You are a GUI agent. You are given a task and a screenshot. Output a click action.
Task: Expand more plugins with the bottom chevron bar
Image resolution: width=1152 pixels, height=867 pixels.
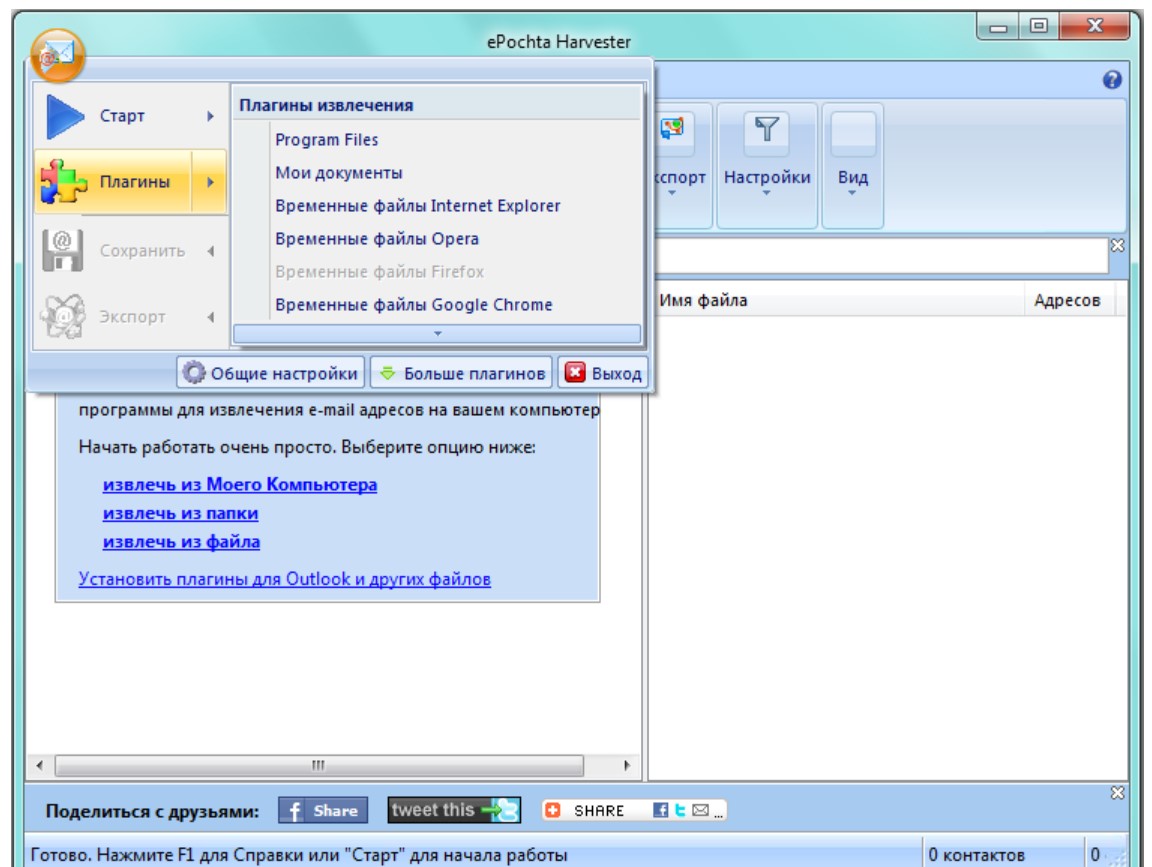coord(437,334)
